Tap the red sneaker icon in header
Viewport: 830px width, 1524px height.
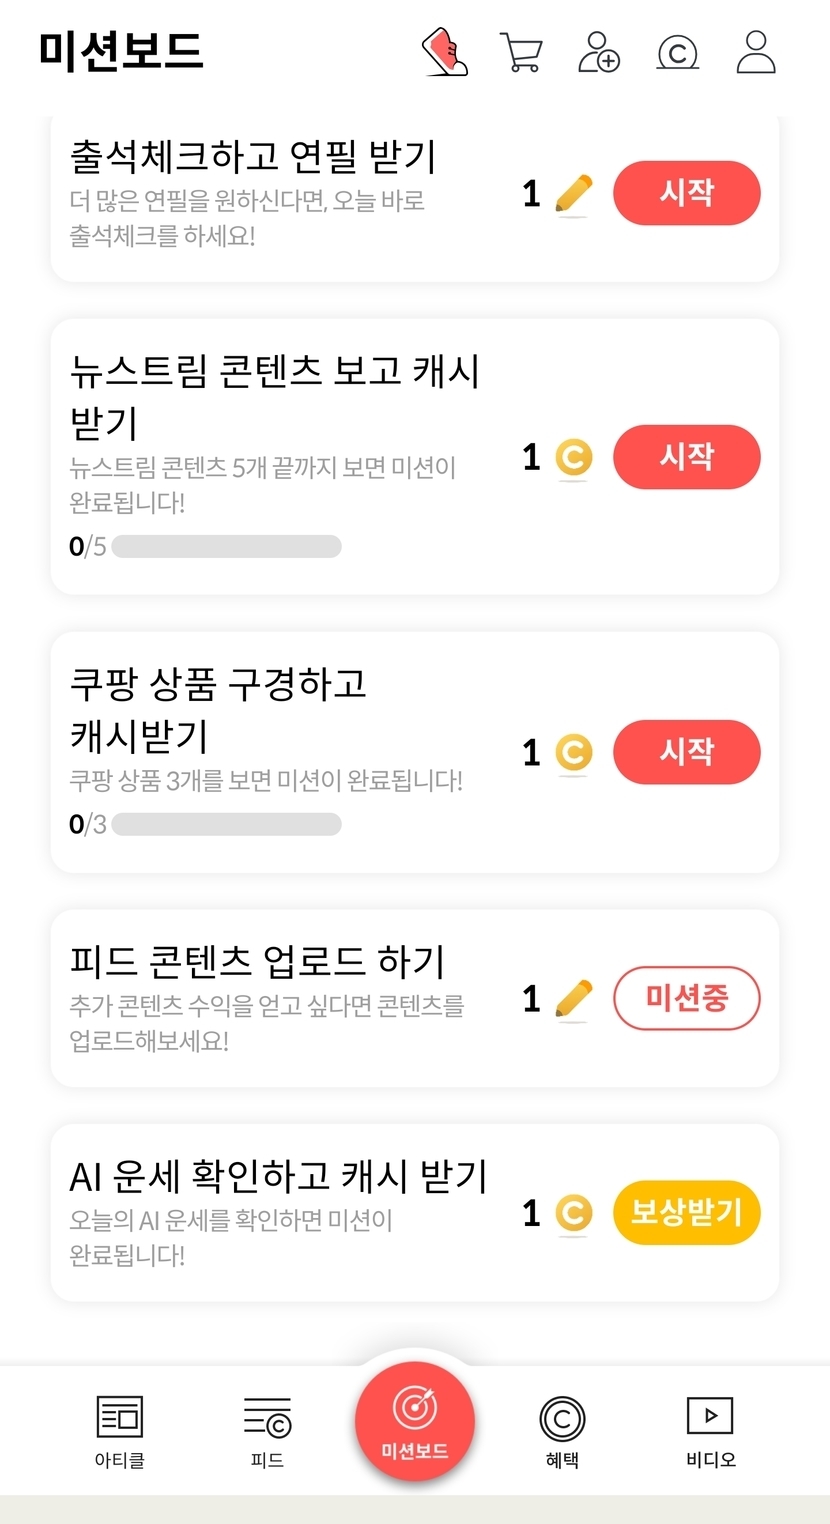pos(445,52)
